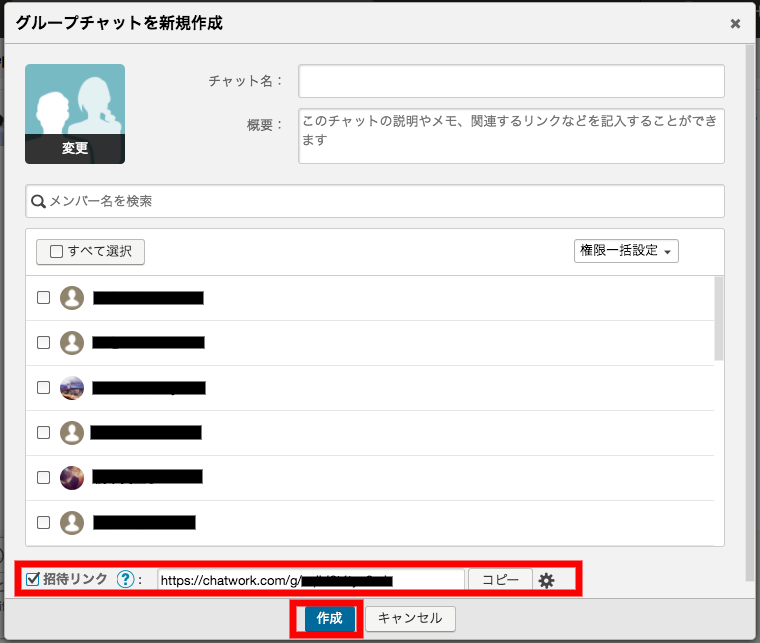Click the gear icon beside Copy button
760x643 pixels.
(546, 580)
